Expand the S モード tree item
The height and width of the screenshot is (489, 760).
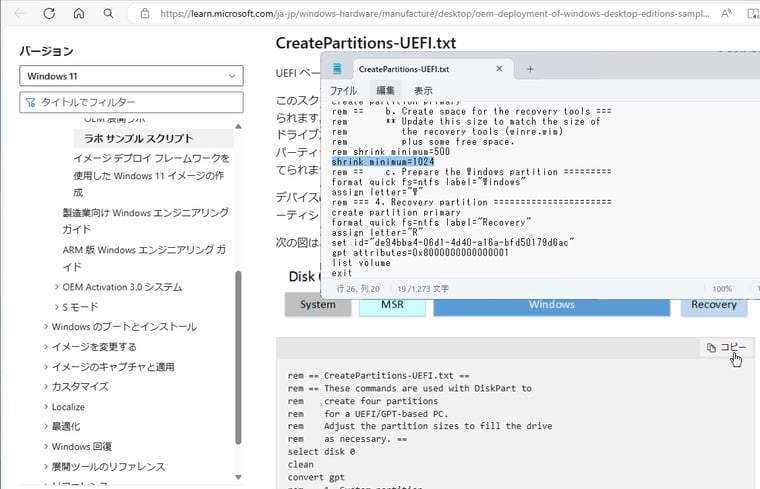click(x=57, y=307)
